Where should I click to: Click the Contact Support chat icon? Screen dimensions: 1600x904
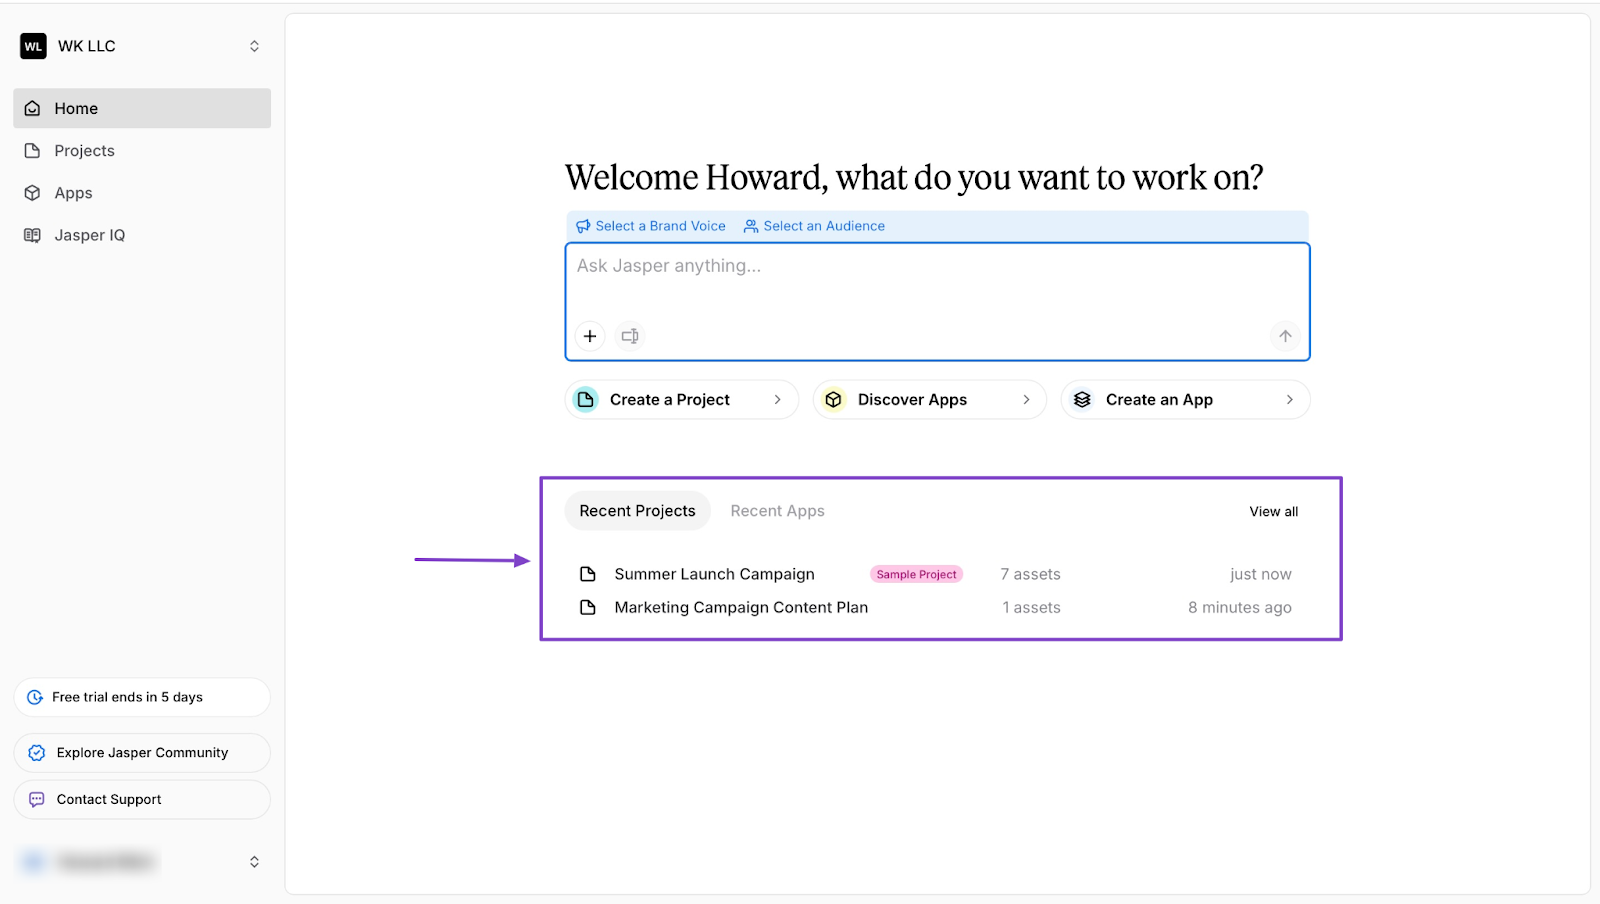37,800
